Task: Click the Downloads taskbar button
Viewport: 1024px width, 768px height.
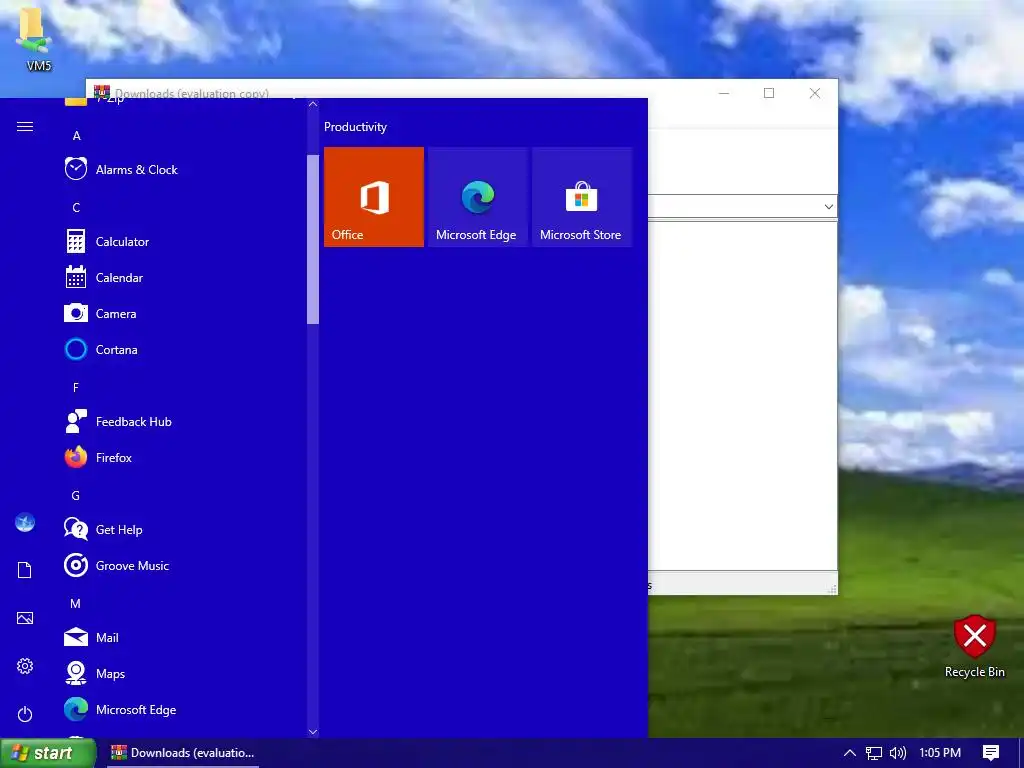Action: tap(183, 753)
